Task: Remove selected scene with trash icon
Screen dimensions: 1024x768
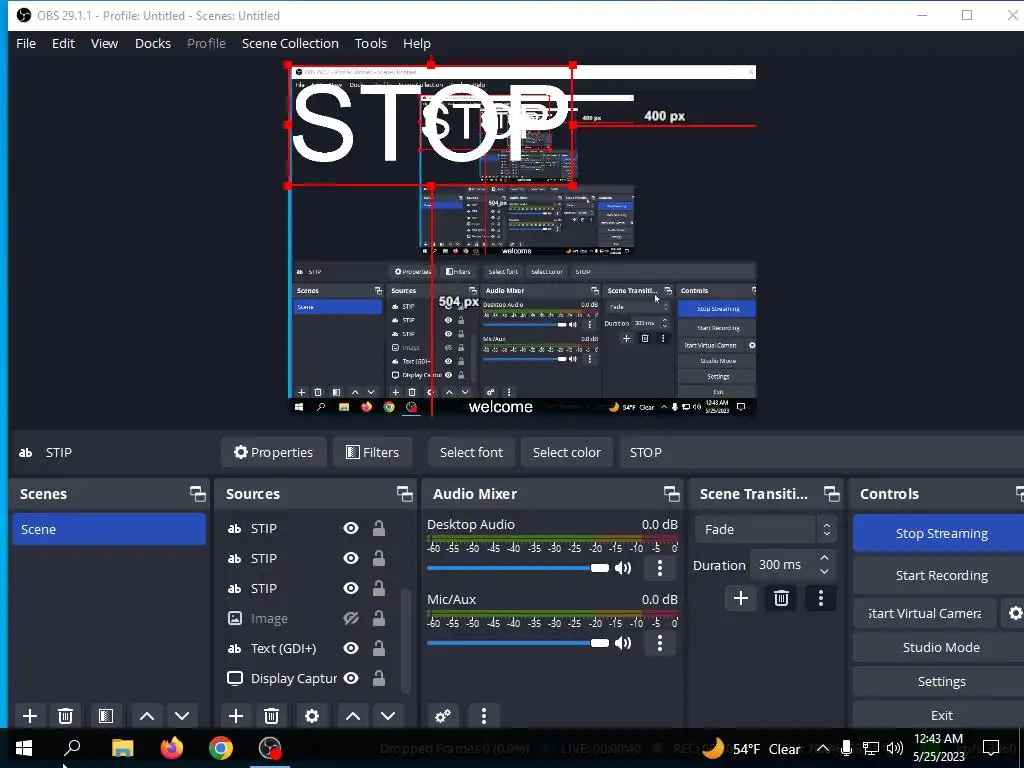Action: 65,716
